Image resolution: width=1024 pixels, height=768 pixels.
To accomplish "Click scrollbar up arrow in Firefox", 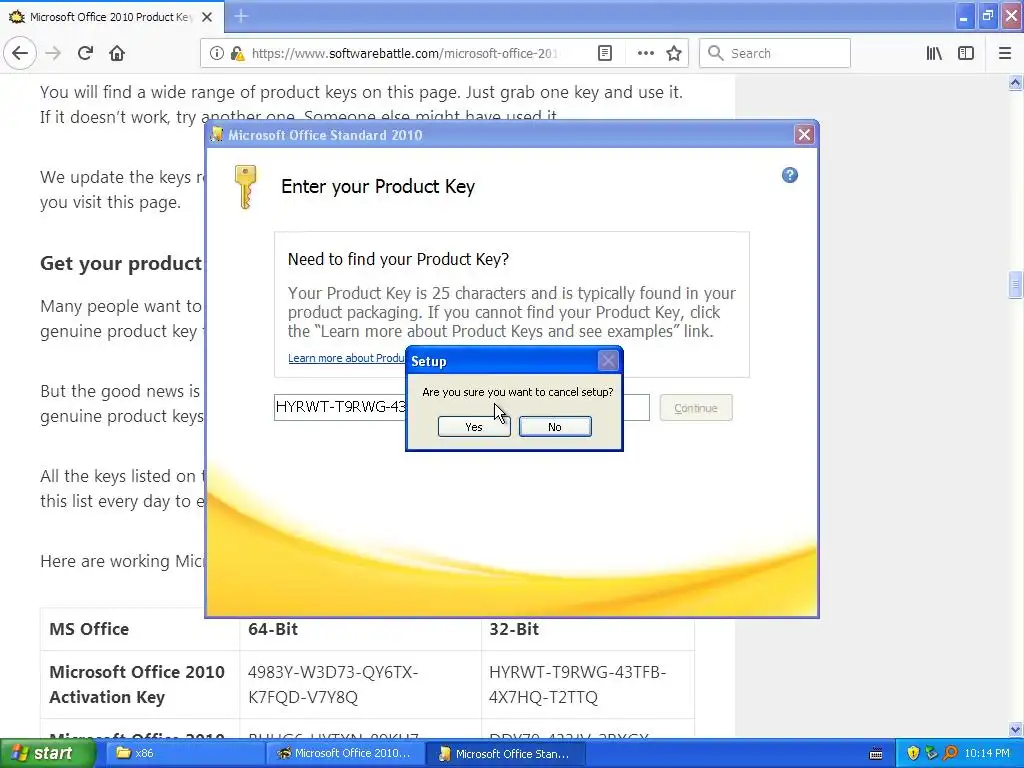I will point(1015,82).
